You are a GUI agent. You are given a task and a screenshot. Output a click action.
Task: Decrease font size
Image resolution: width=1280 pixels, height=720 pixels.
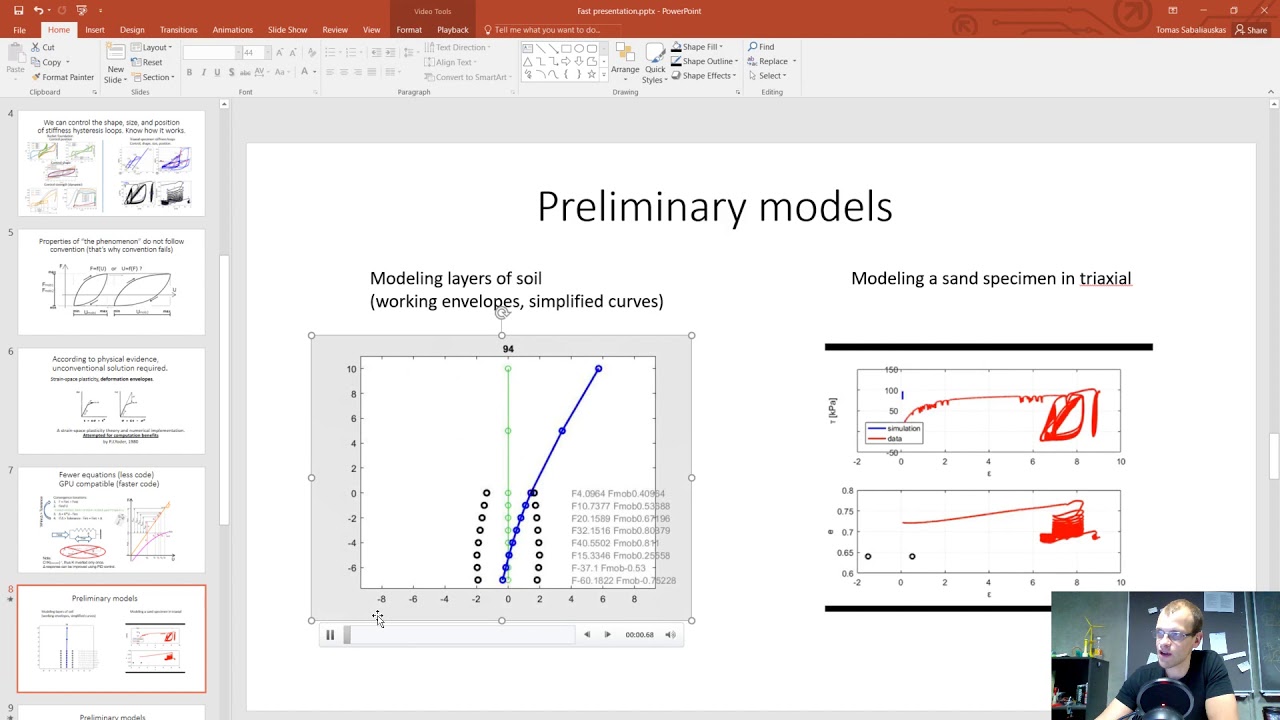click(x=293, y=52)
